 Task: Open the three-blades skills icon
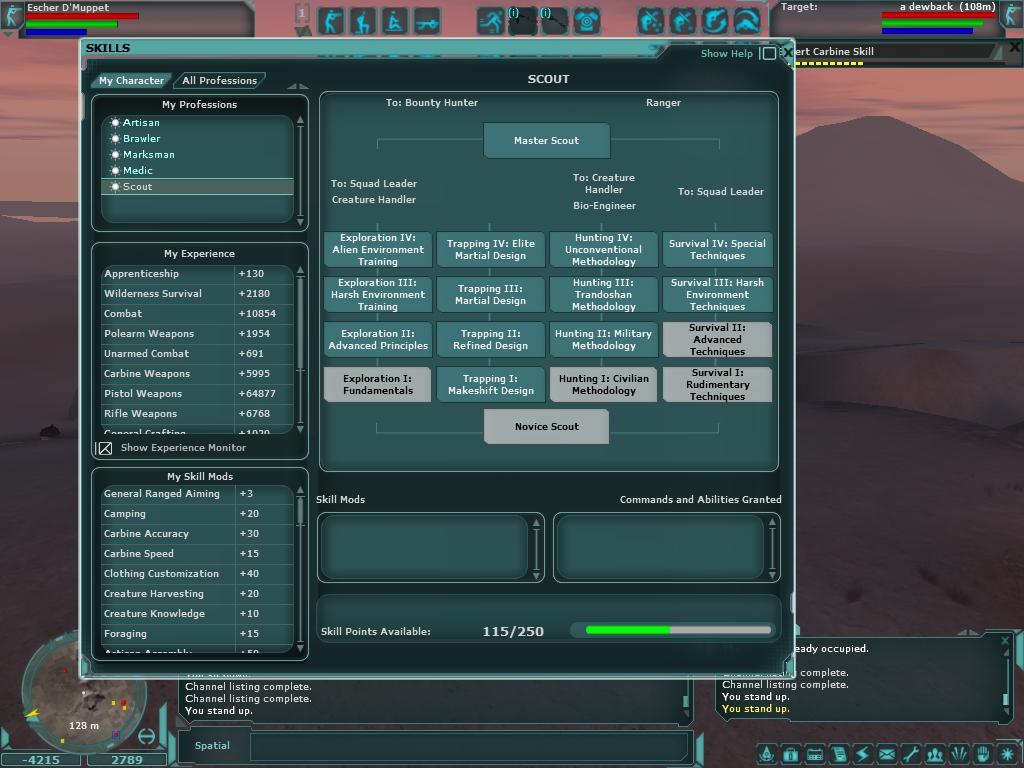coord(959,754)
